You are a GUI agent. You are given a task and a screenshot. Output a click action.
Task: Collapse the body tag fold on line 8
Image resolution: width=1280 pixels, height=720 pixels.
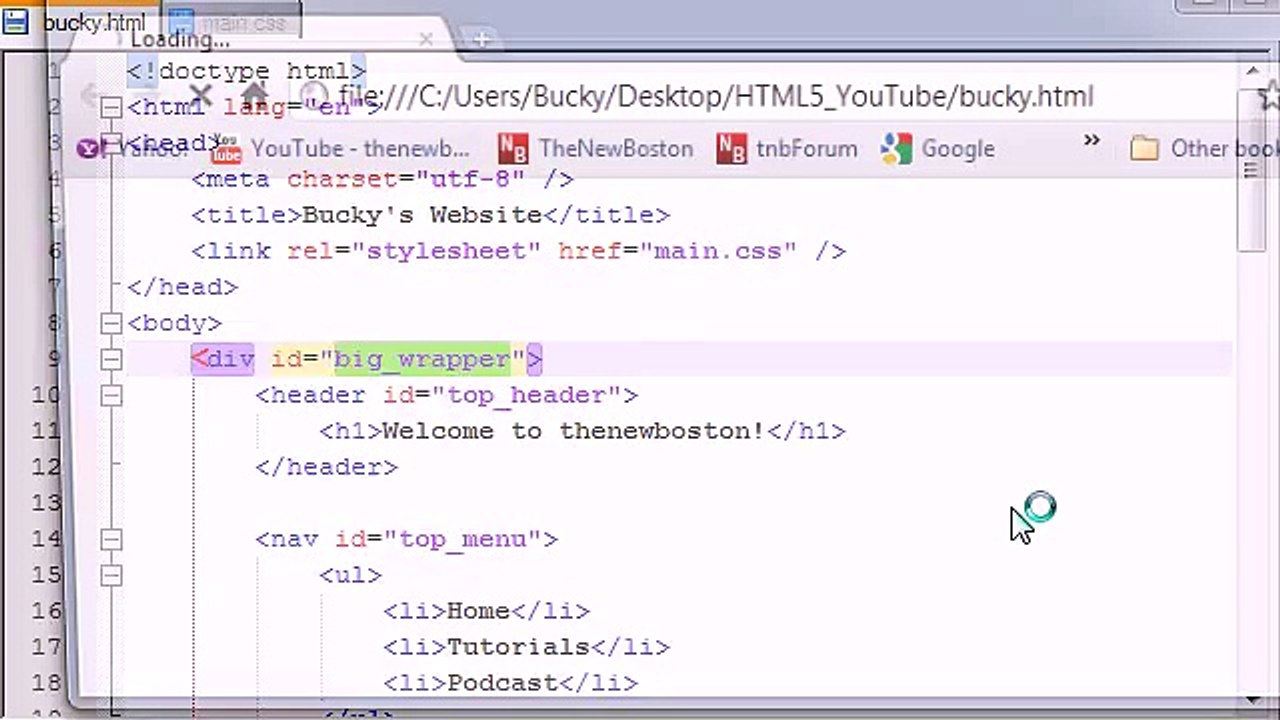tap(111, 323)
